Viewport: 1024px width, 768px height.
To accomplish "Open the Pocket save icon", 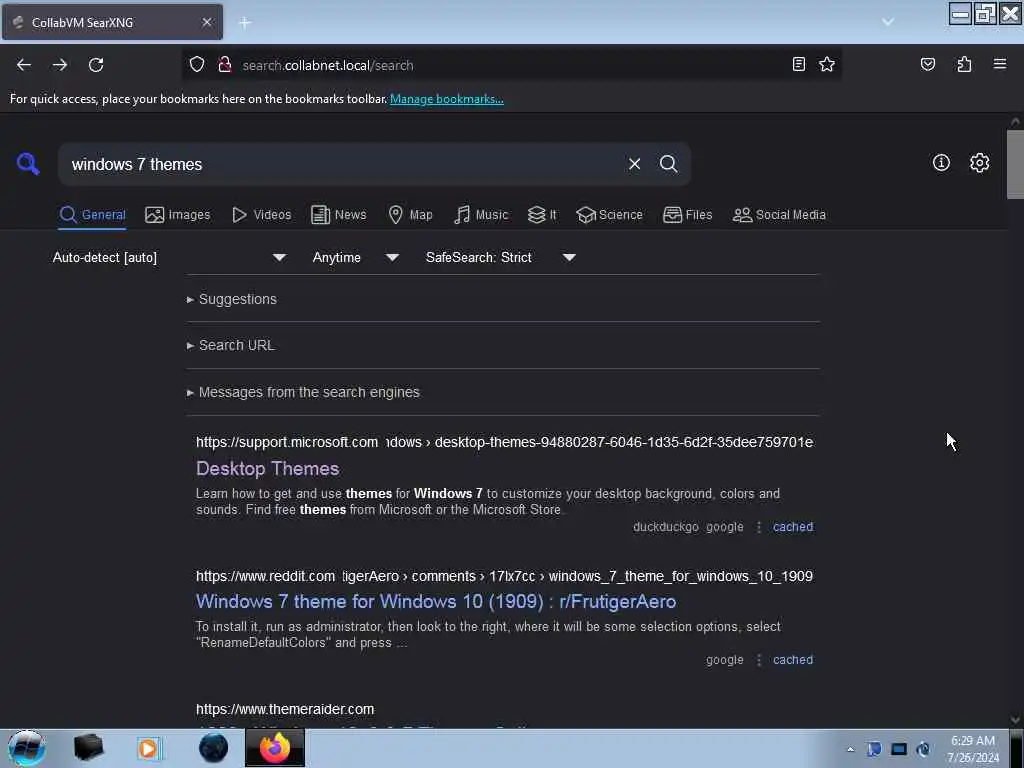I will (x=927, y=64).
